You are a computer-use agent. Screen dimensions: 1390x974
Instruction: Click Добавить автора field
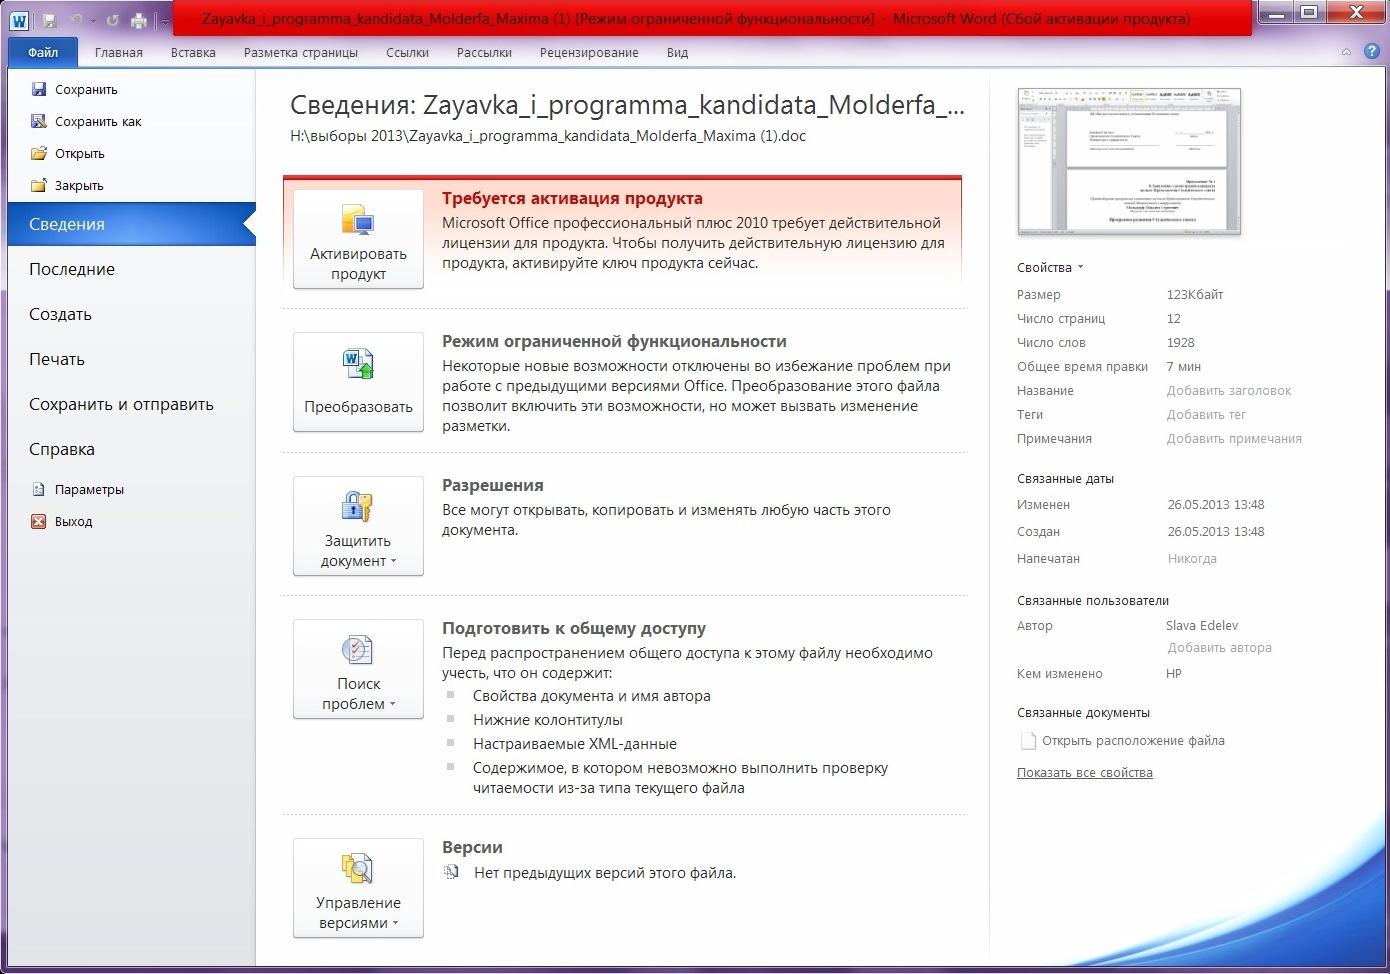pos(1220,648)
